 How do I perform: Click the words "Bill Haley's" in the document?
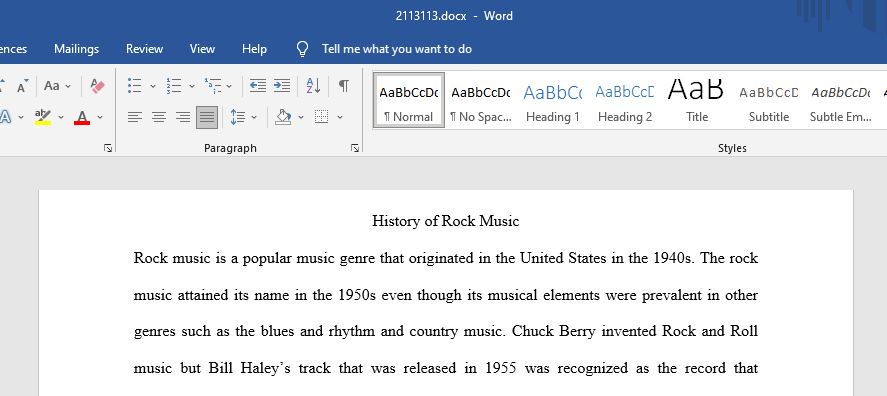click(x=249, y=368)
